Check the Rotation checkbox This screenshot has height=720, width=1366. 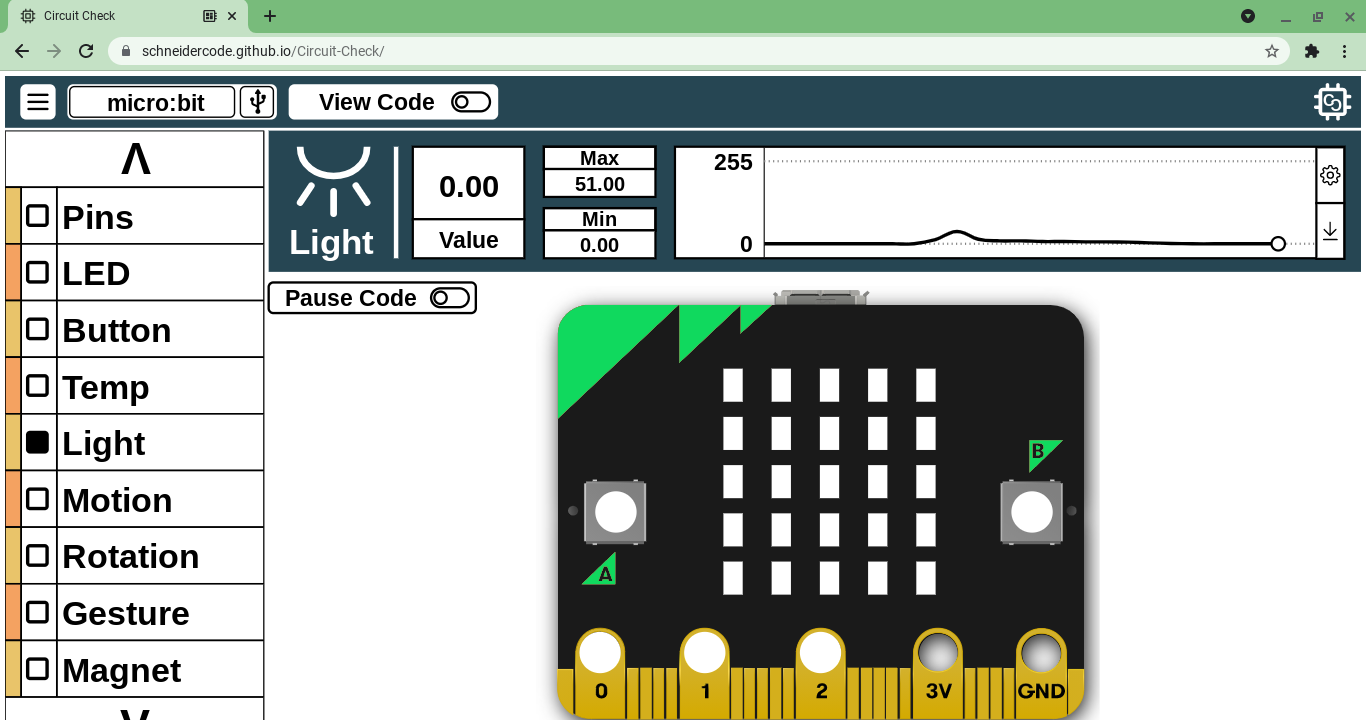38,555
